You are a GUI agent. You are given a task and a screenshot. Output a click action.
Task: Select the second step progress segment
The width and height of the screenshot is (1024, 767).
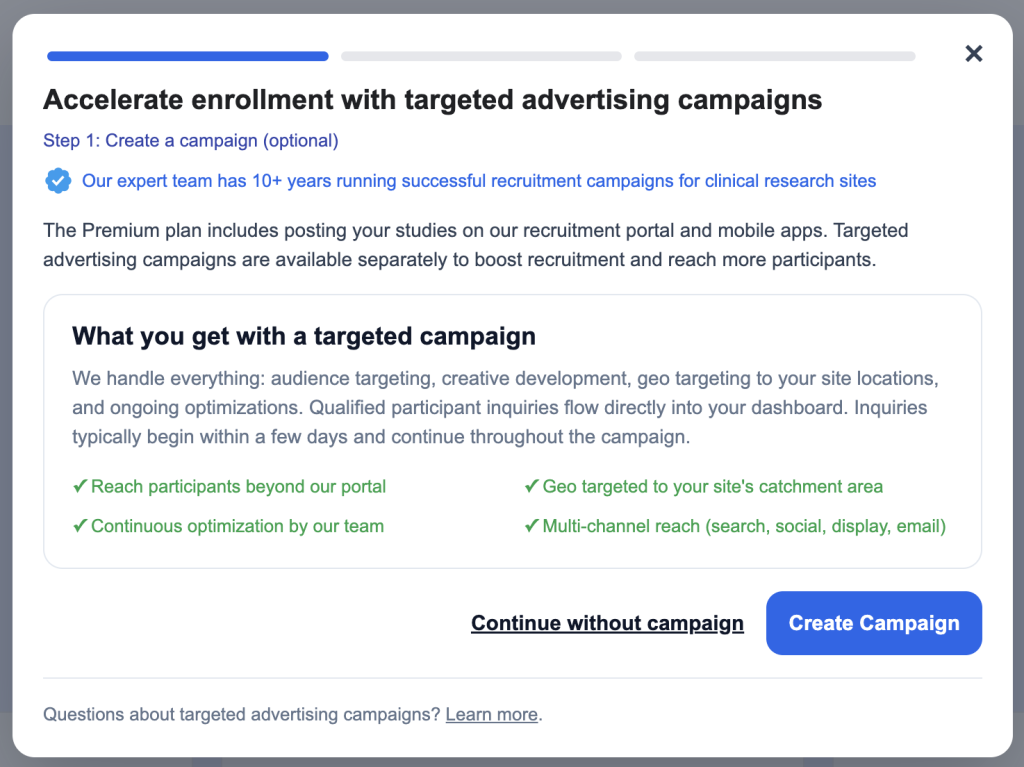pyautogui.click(x=480, y=56)
